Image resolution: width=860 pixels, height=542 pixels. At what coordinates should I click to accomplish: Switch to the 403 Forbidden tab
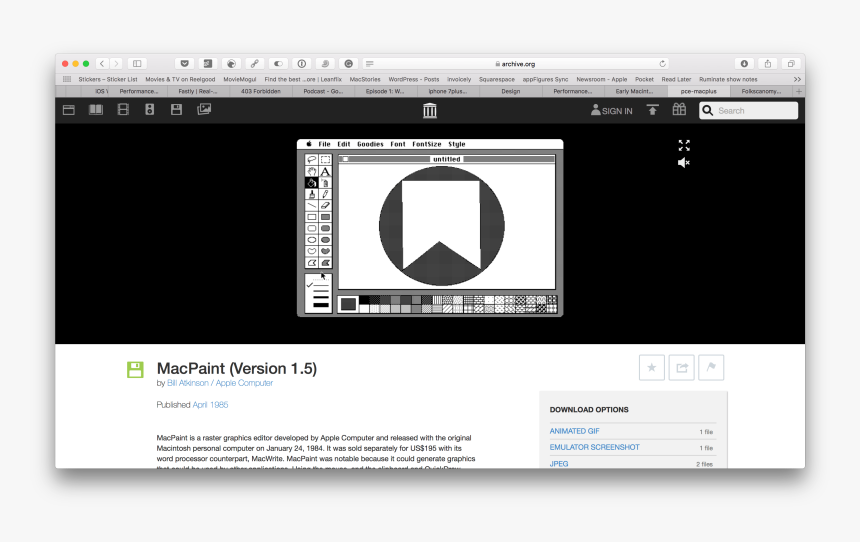260,91
